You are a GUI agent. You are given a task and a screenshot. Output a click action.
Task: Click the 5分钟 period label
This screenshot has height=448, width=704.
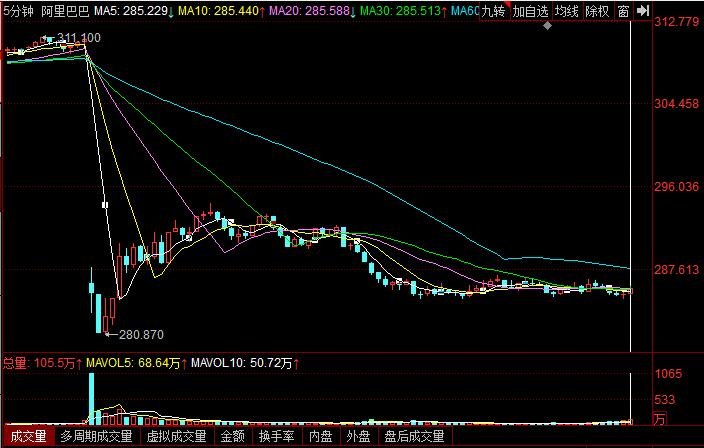(x=18, y=11)
